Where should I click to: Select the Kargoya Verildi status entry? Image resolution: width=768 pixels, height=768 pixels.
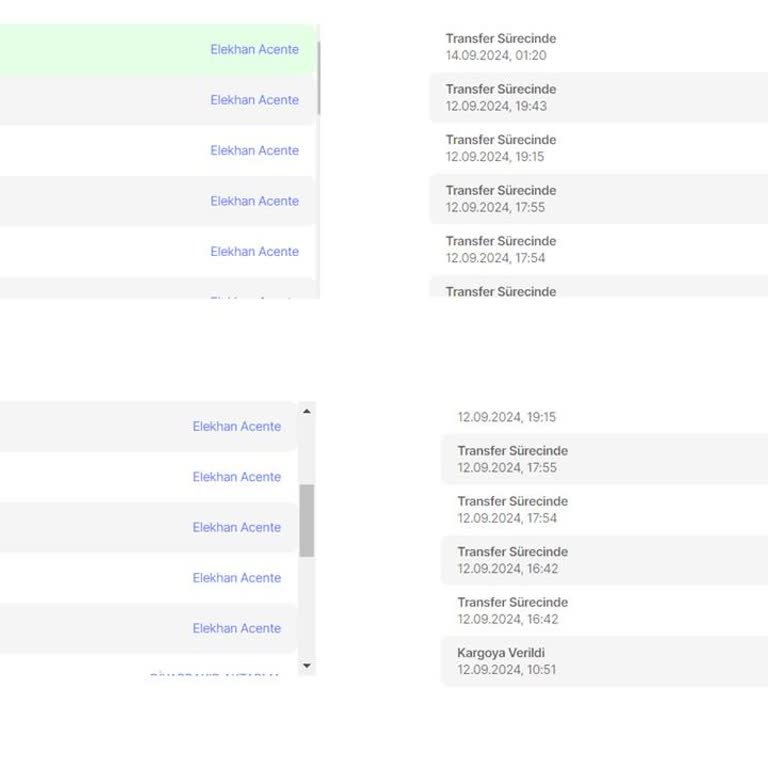604,661
